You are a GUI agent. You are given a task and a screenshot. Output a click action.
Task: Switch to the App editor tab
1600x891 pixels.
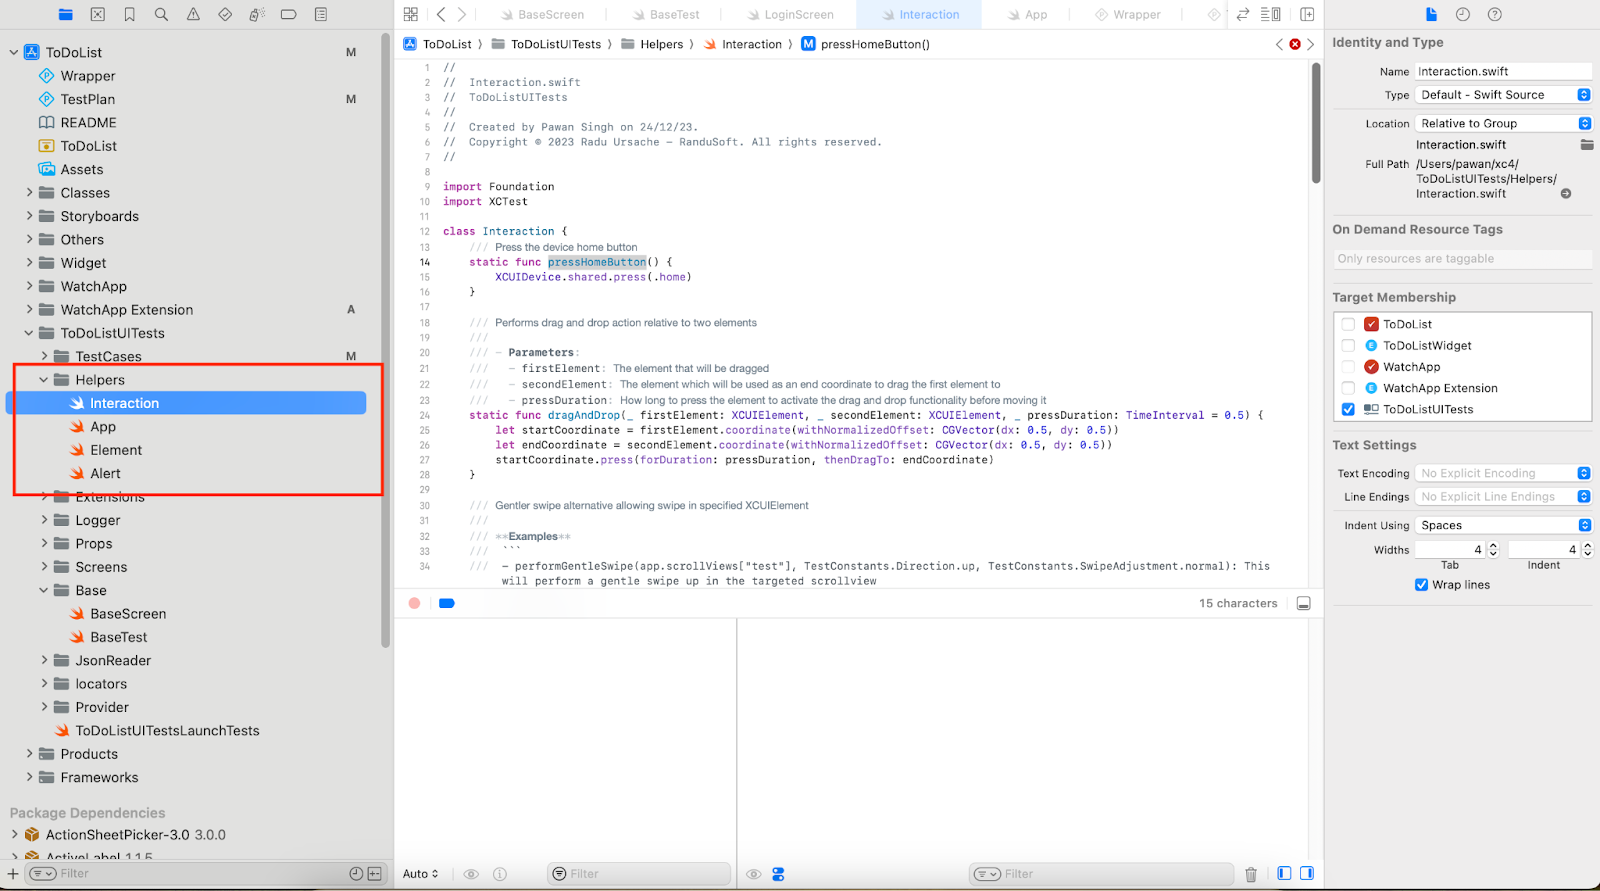pos(1027,15)
